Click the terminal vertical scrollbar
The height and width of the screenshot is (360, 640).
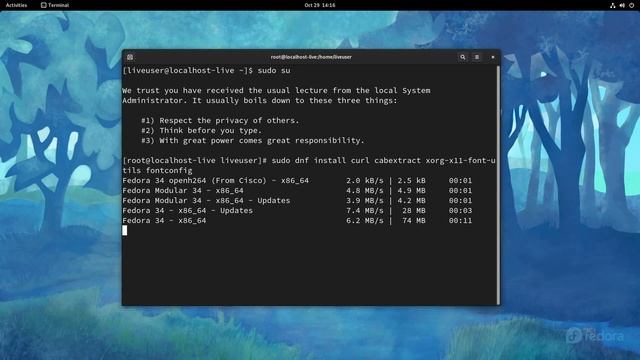tap(498, 184)
